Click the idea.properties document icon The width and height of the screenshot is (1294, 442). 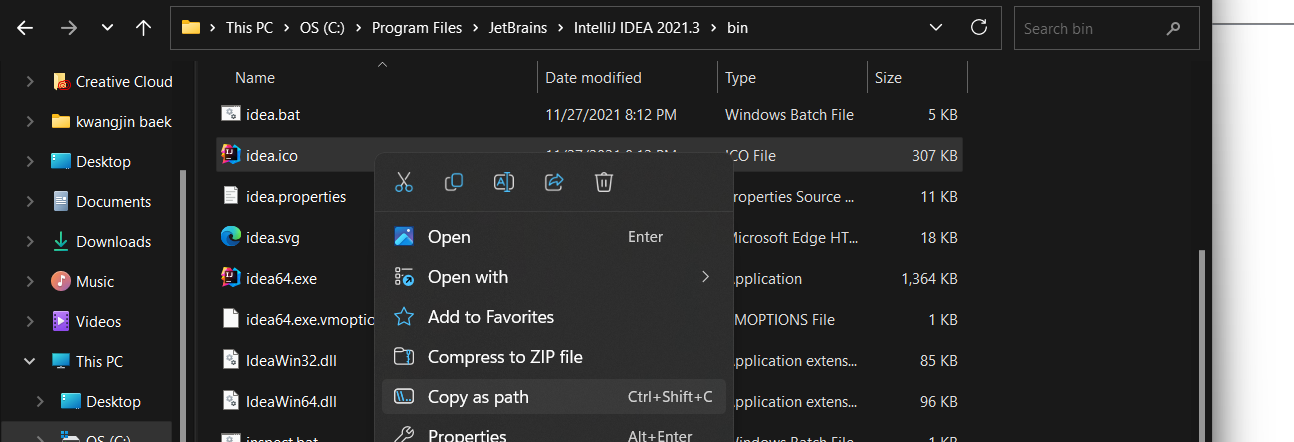pyautogui.click(x=231, y=195)
